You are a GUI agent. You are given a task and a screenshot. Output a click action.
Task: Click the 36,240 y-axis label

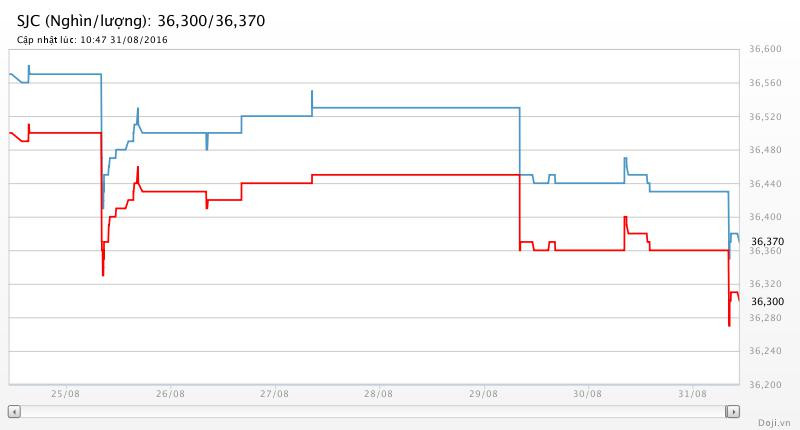coord(765,351)
